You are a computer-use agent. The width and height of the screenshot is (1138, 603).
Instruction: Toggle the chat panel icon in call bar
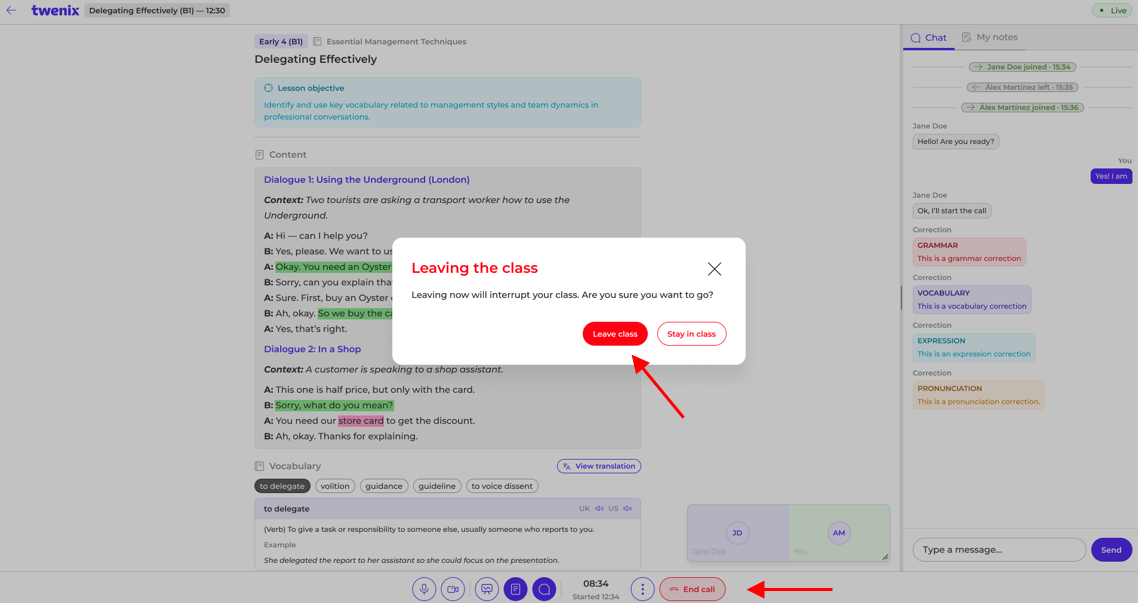tap(544, 589)
